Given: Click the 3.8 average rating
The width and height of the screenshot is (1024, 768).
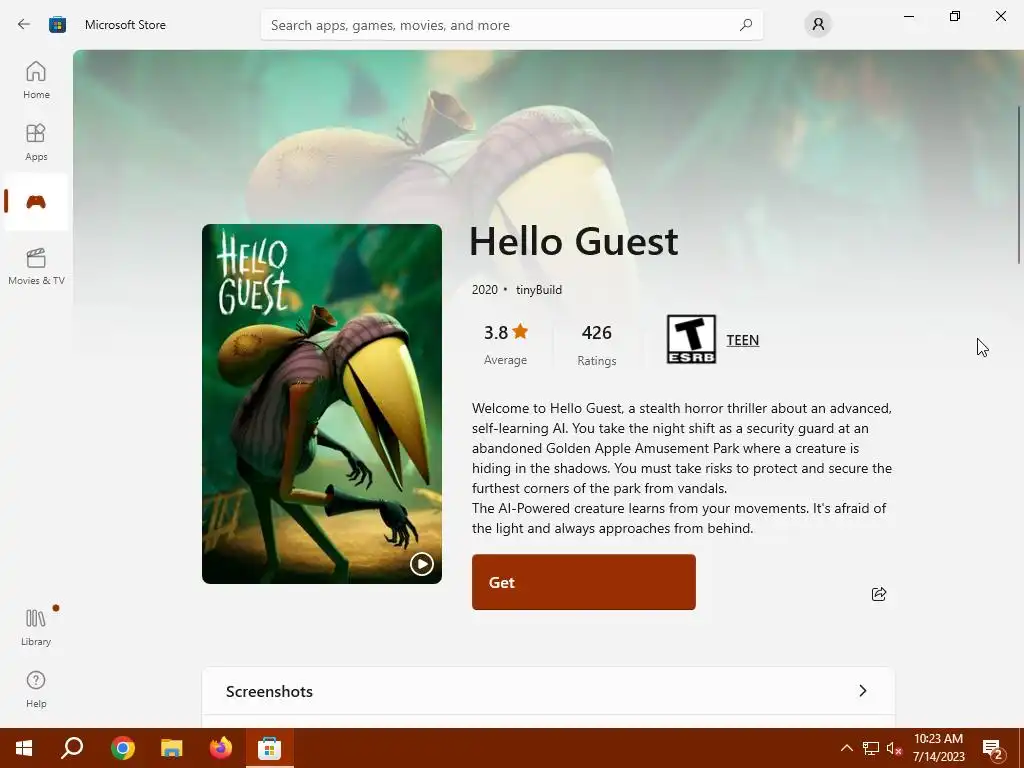Looking at the screenshot, I should tap(505, 344).
